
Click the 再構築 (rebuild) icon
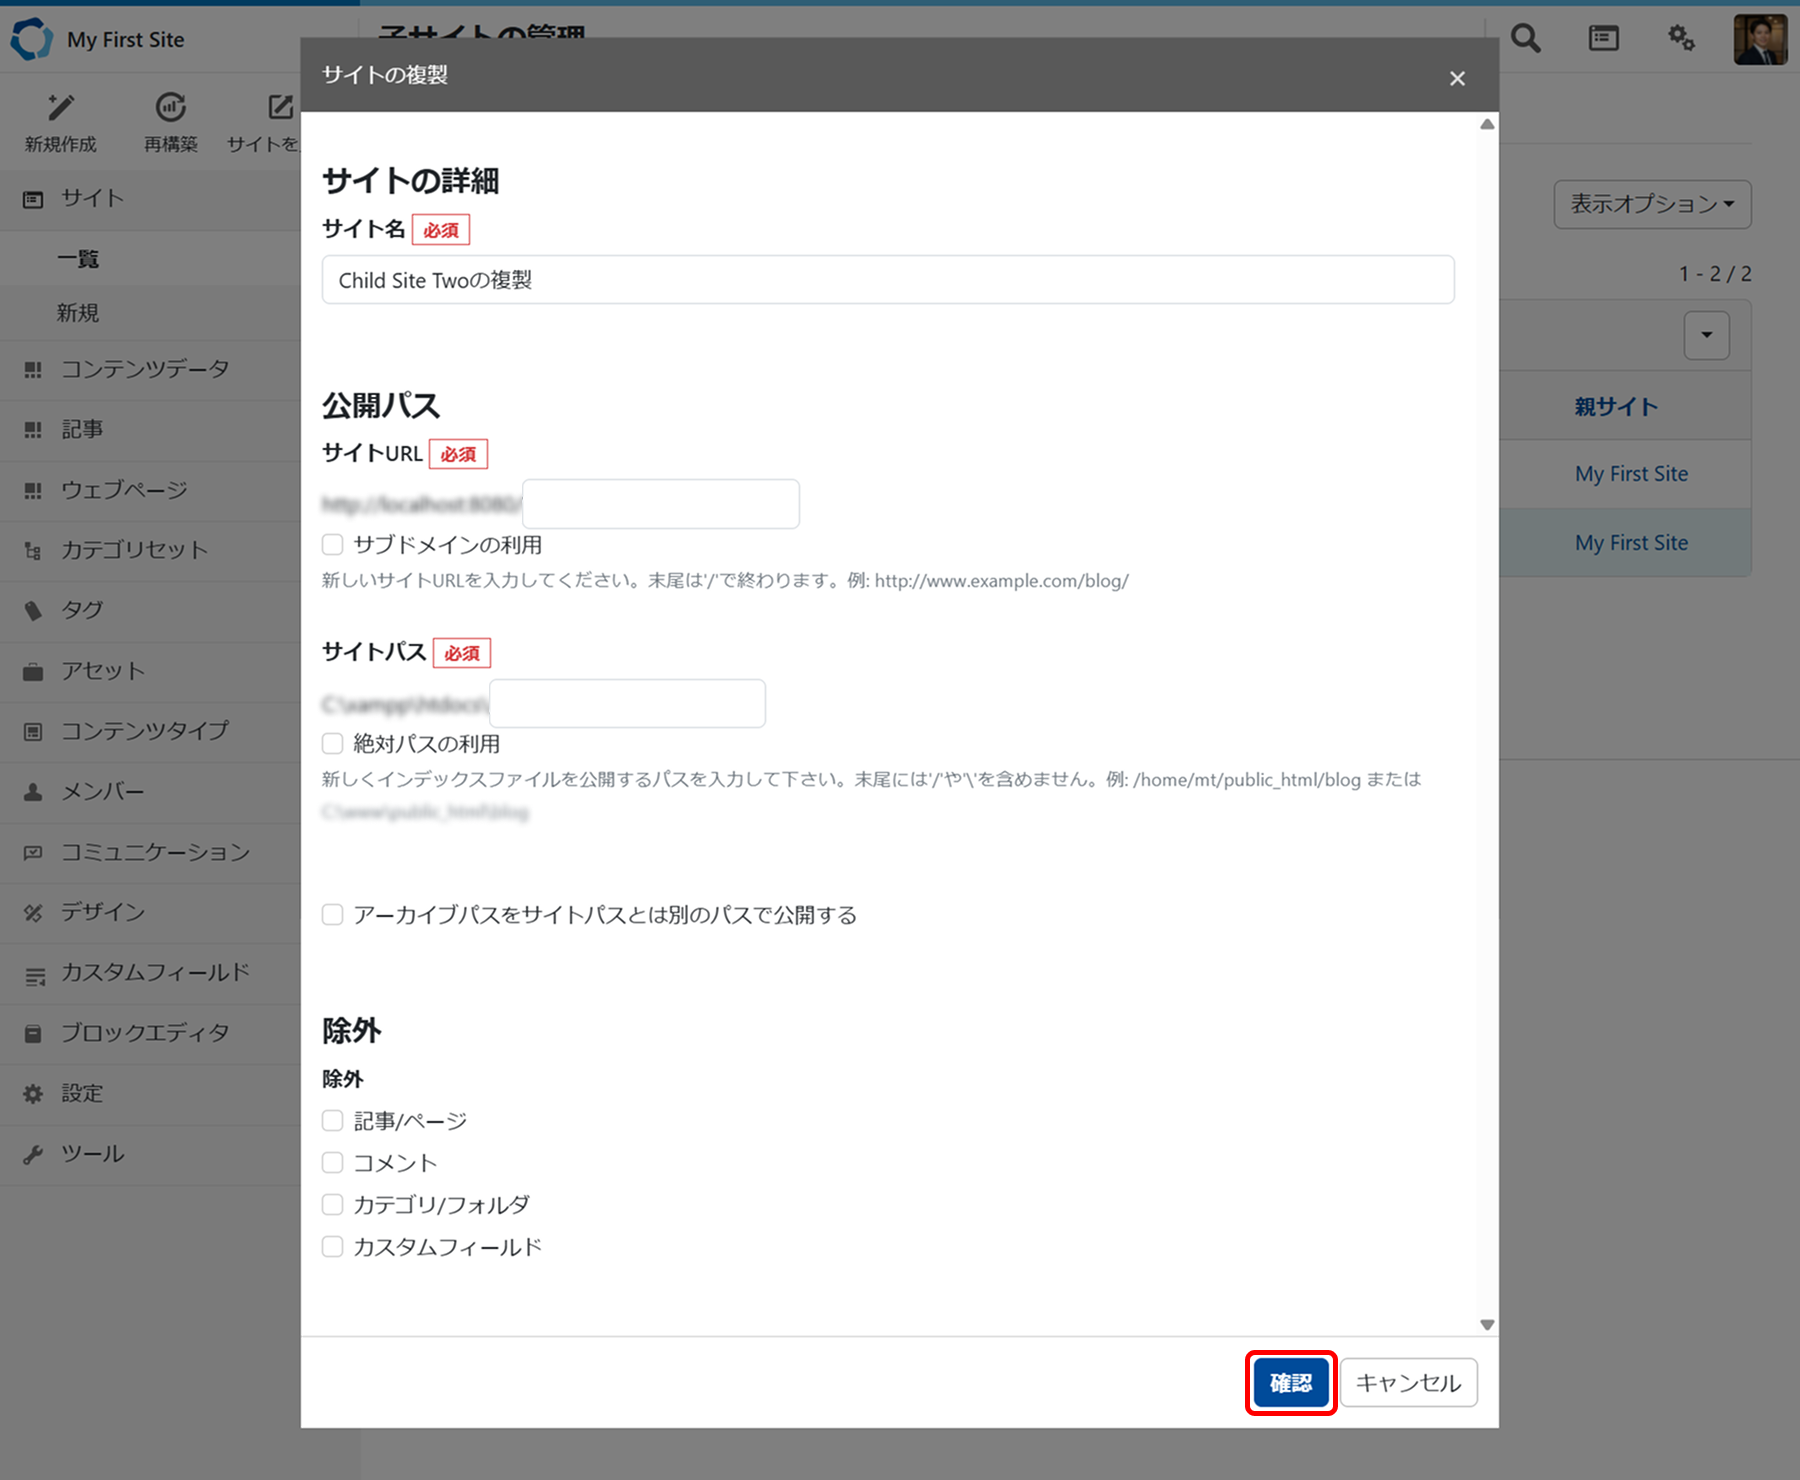click(x=169, y=120)
